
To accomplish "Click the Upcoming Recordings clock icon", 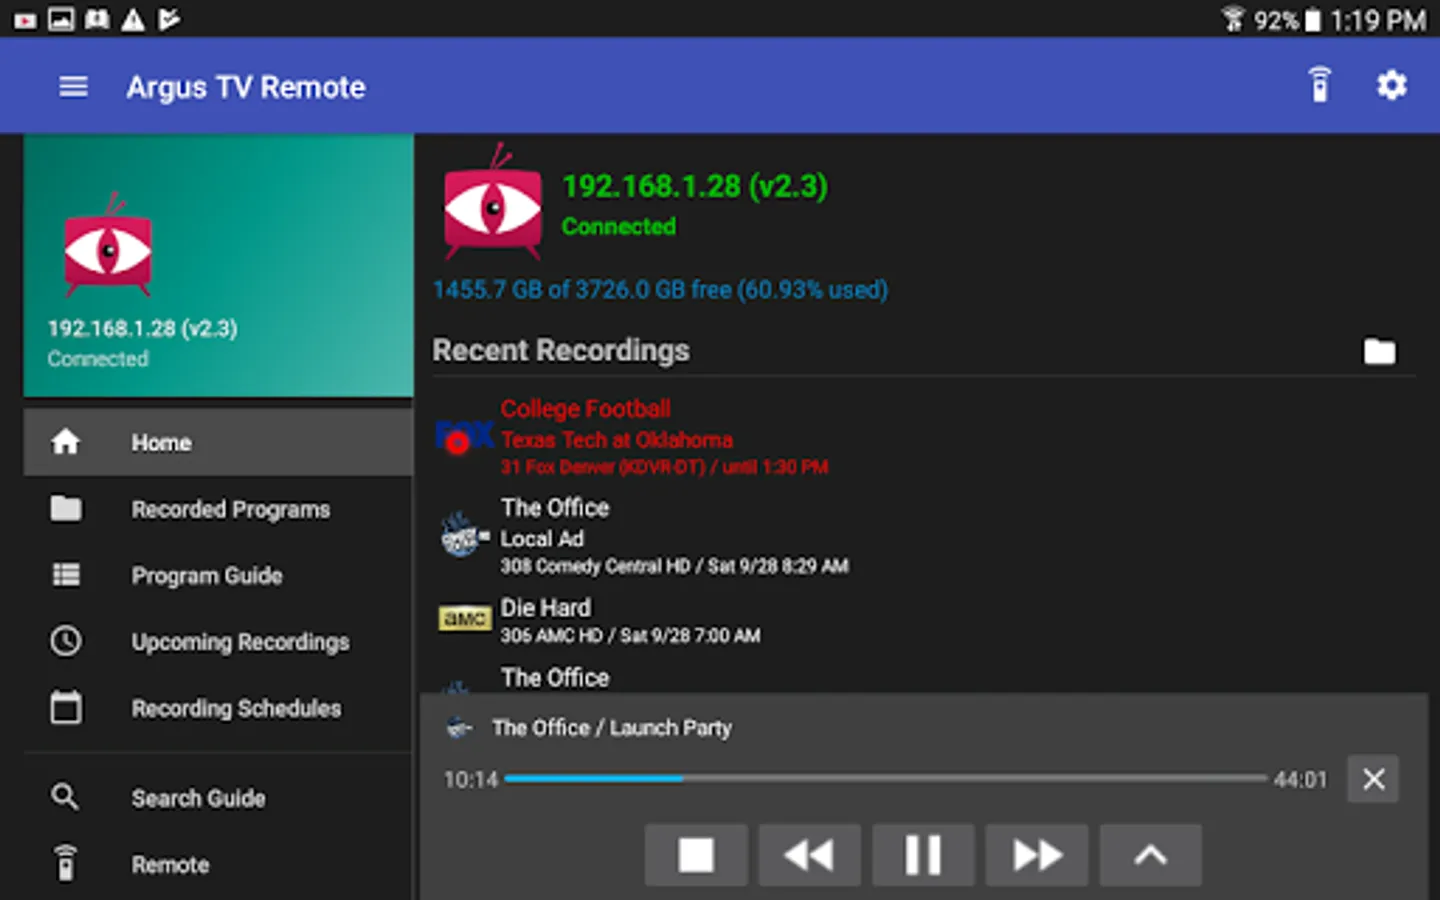I will pos(66,641).
